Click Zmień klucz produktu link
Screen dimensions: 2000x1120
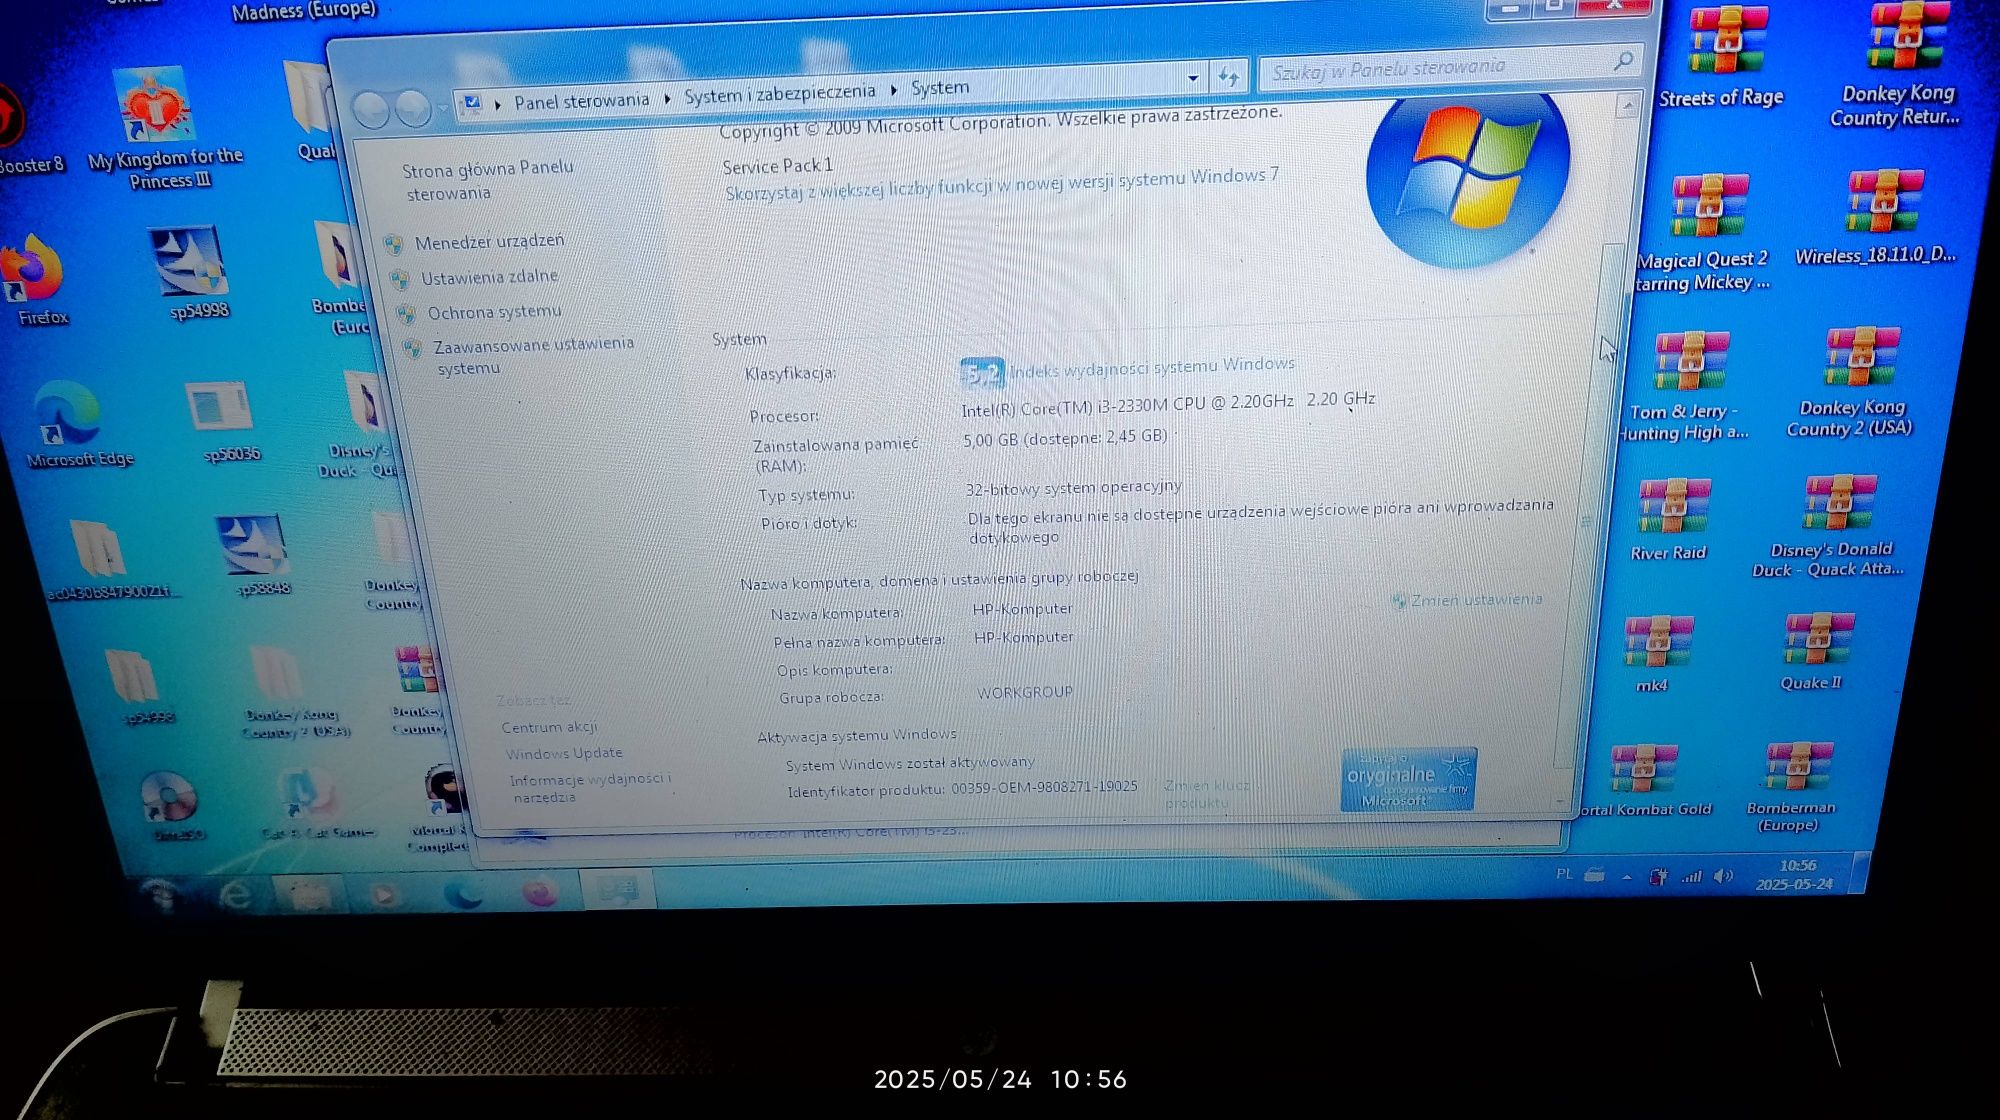tap(1208, 793)
